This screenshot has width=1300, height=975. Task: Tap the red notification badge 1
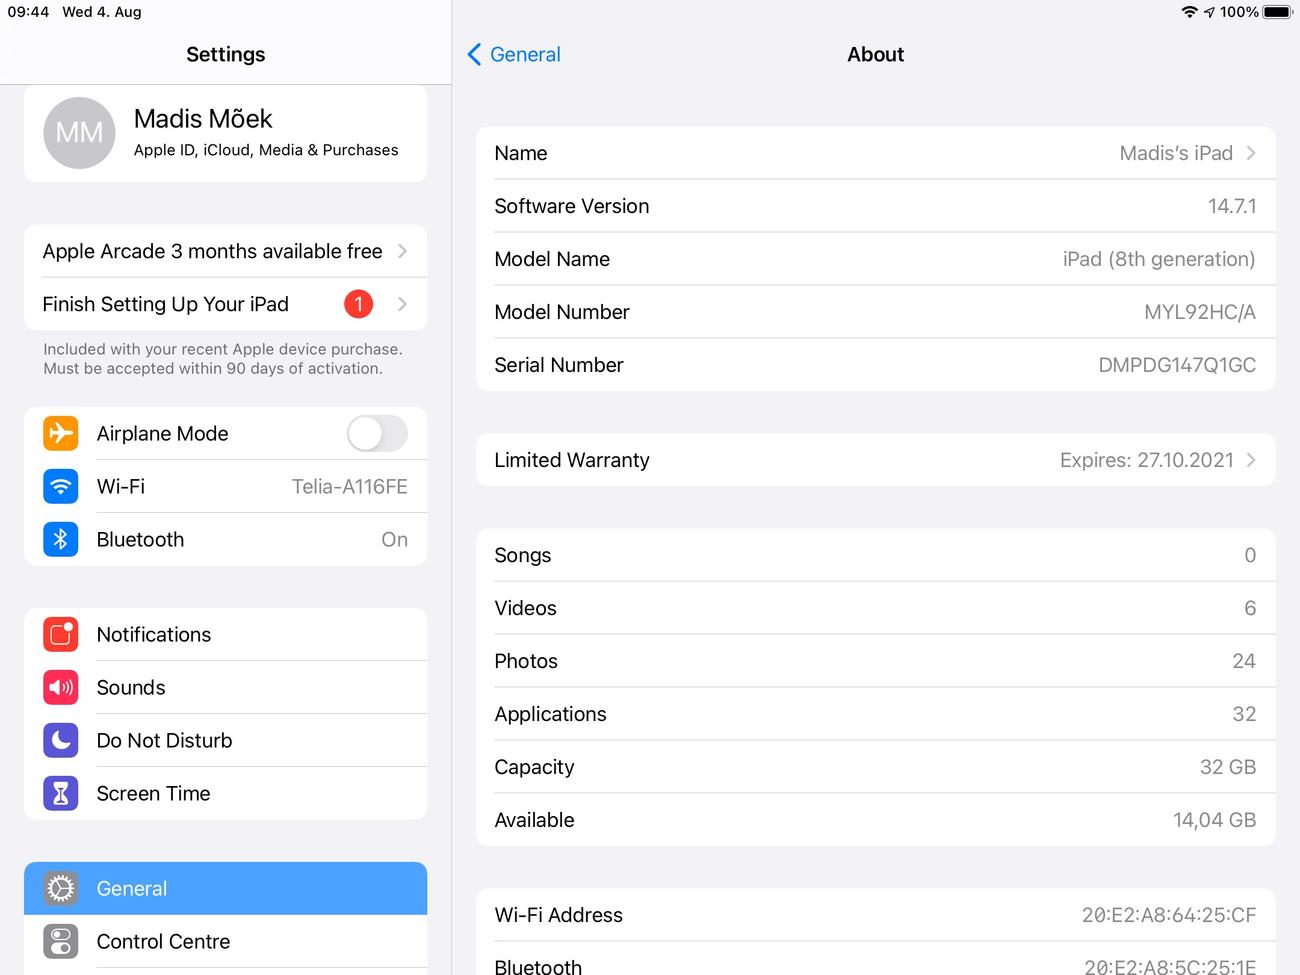[358, 303]
